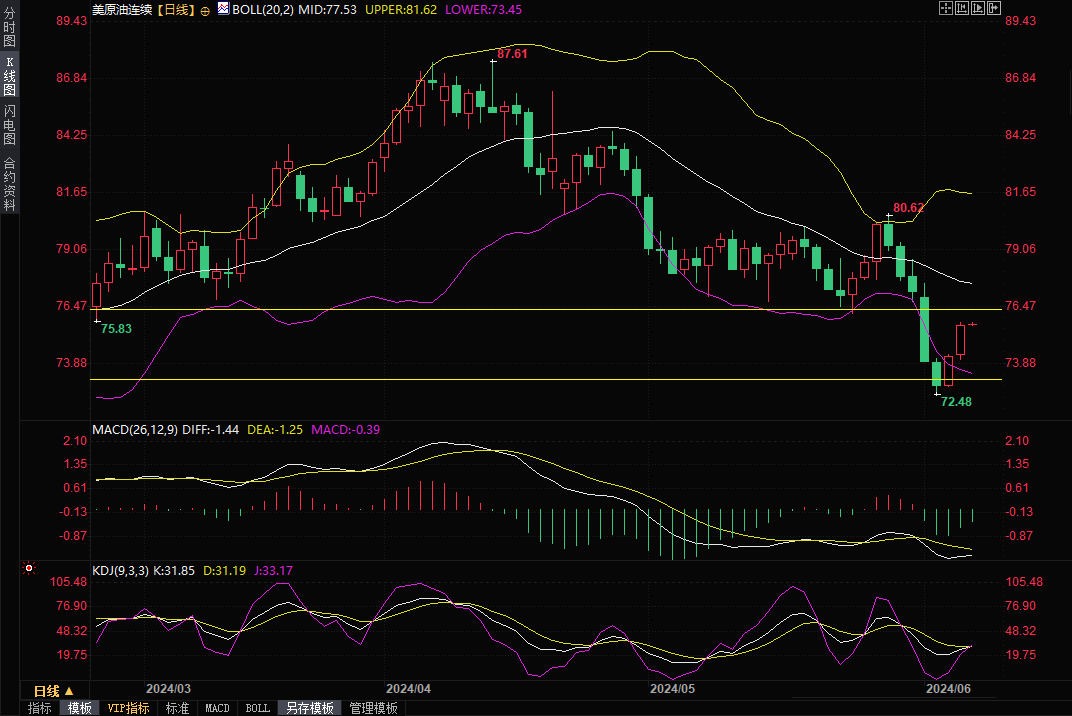The image size is (1072, 716).
Task: Click the 管理模板 button
Action: [x=372, y=708]
